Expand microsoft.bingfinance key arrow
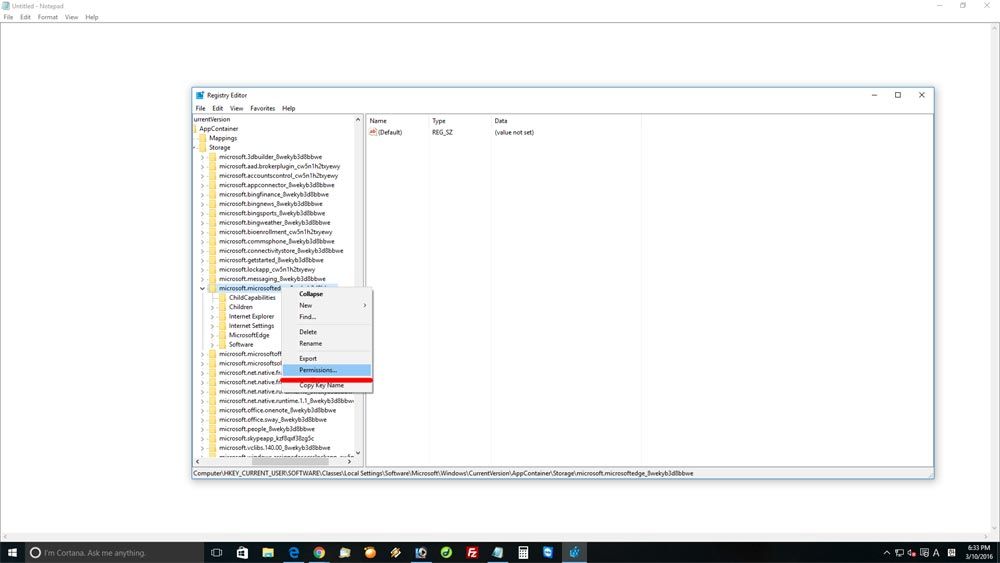This screenshot has height=563, width=1000. coord(203,194)
